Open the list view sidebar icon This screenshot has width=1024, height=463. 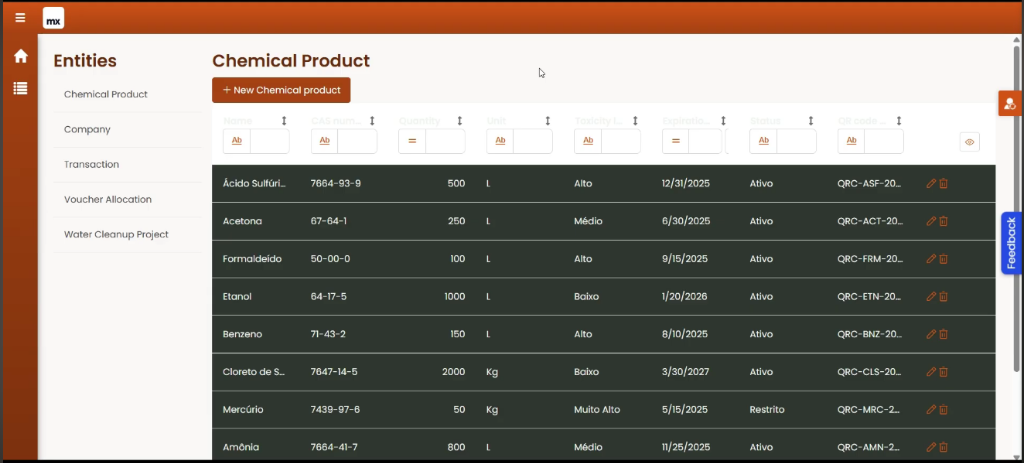coord(21,88)
